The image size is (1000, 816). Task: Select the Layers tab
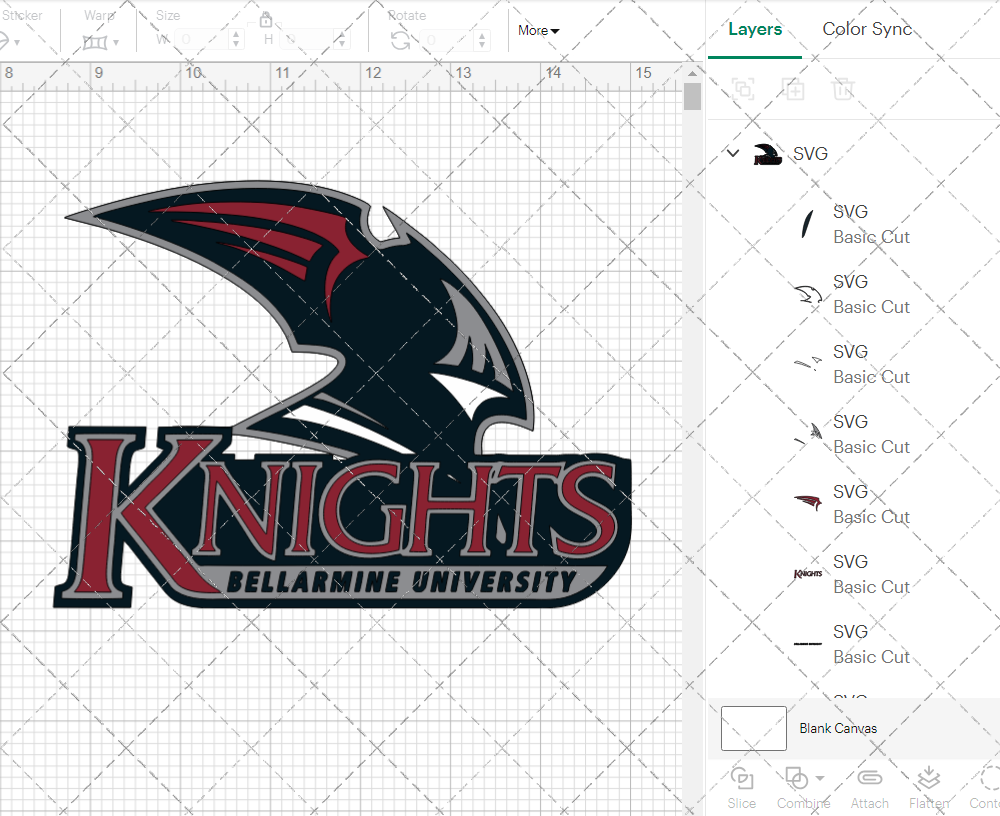coord(755,29)
